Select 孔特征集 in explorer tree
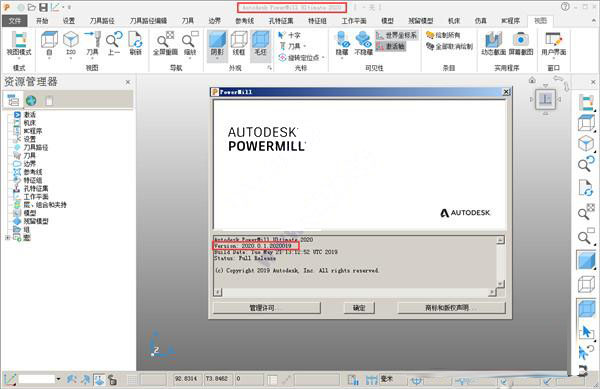Image resolution: width=600 pixels, height=389 pixels. coord(36,188)
